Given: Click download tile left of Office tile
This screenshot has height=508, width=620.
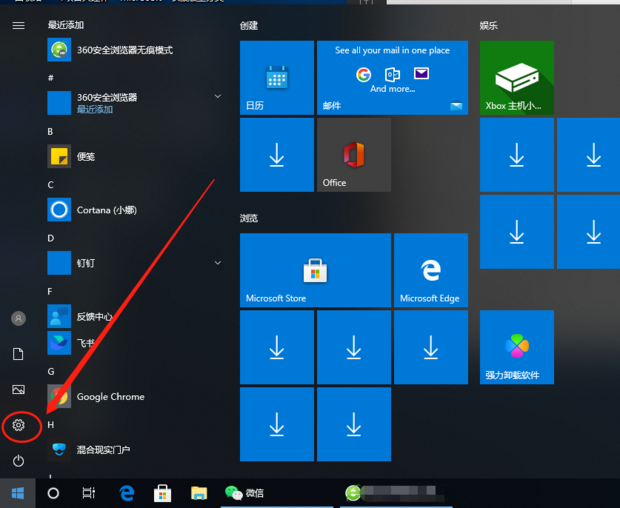Looking at the screenshot, I should 277,155.
